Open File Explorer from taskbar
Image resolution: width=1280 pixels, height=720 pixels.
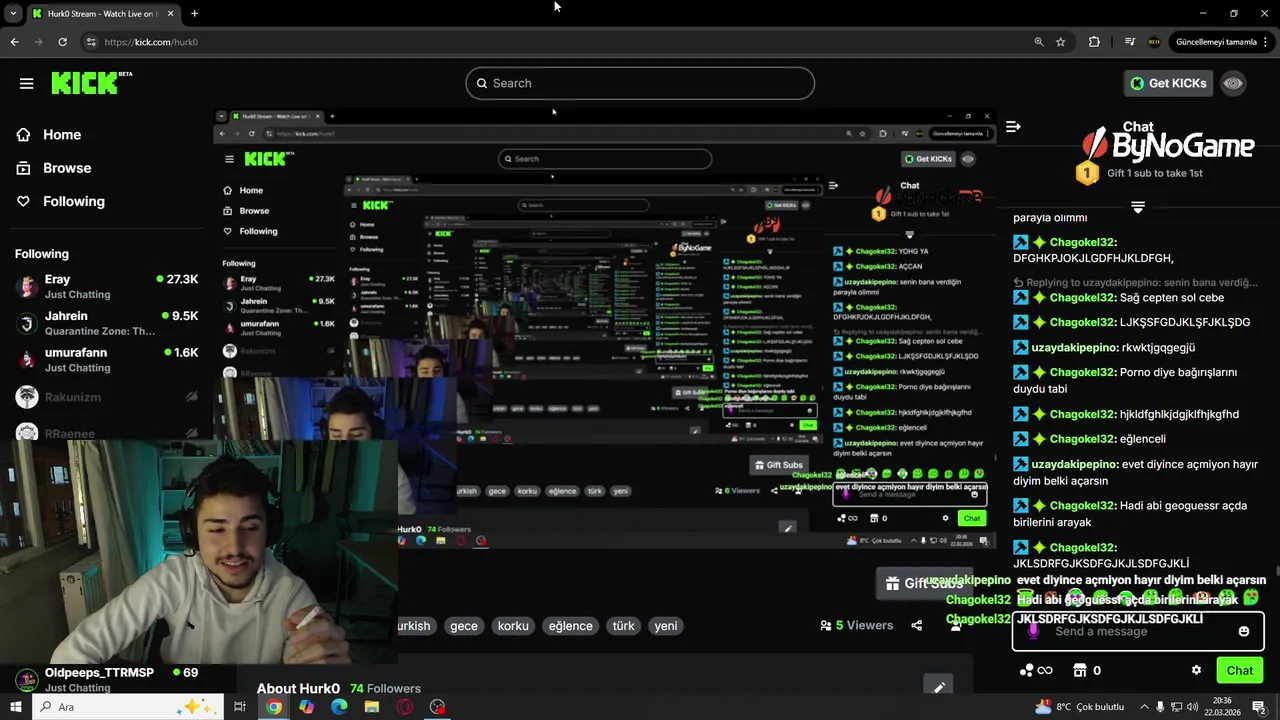(x=372, y=707)
